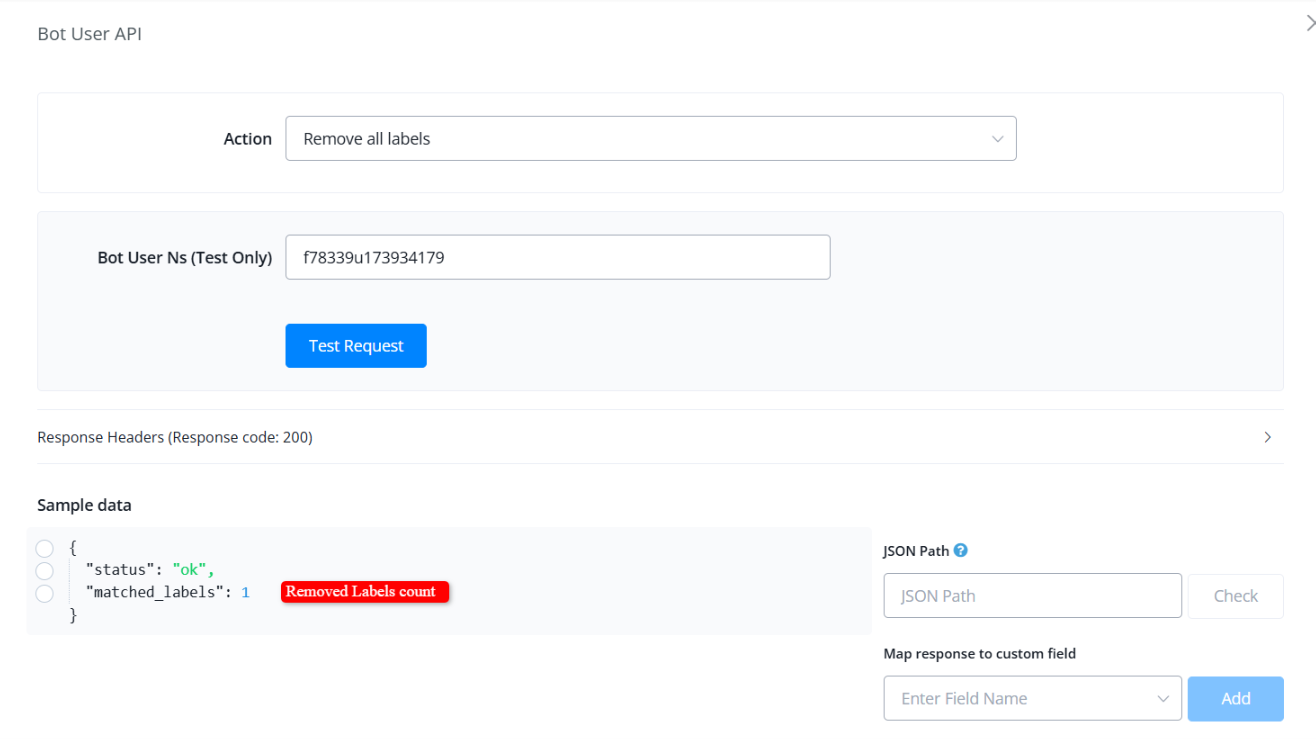The height and width of the screenshot is (739, 1316).
Task: Click the JSON Path help icon
Action: point(961,550)
